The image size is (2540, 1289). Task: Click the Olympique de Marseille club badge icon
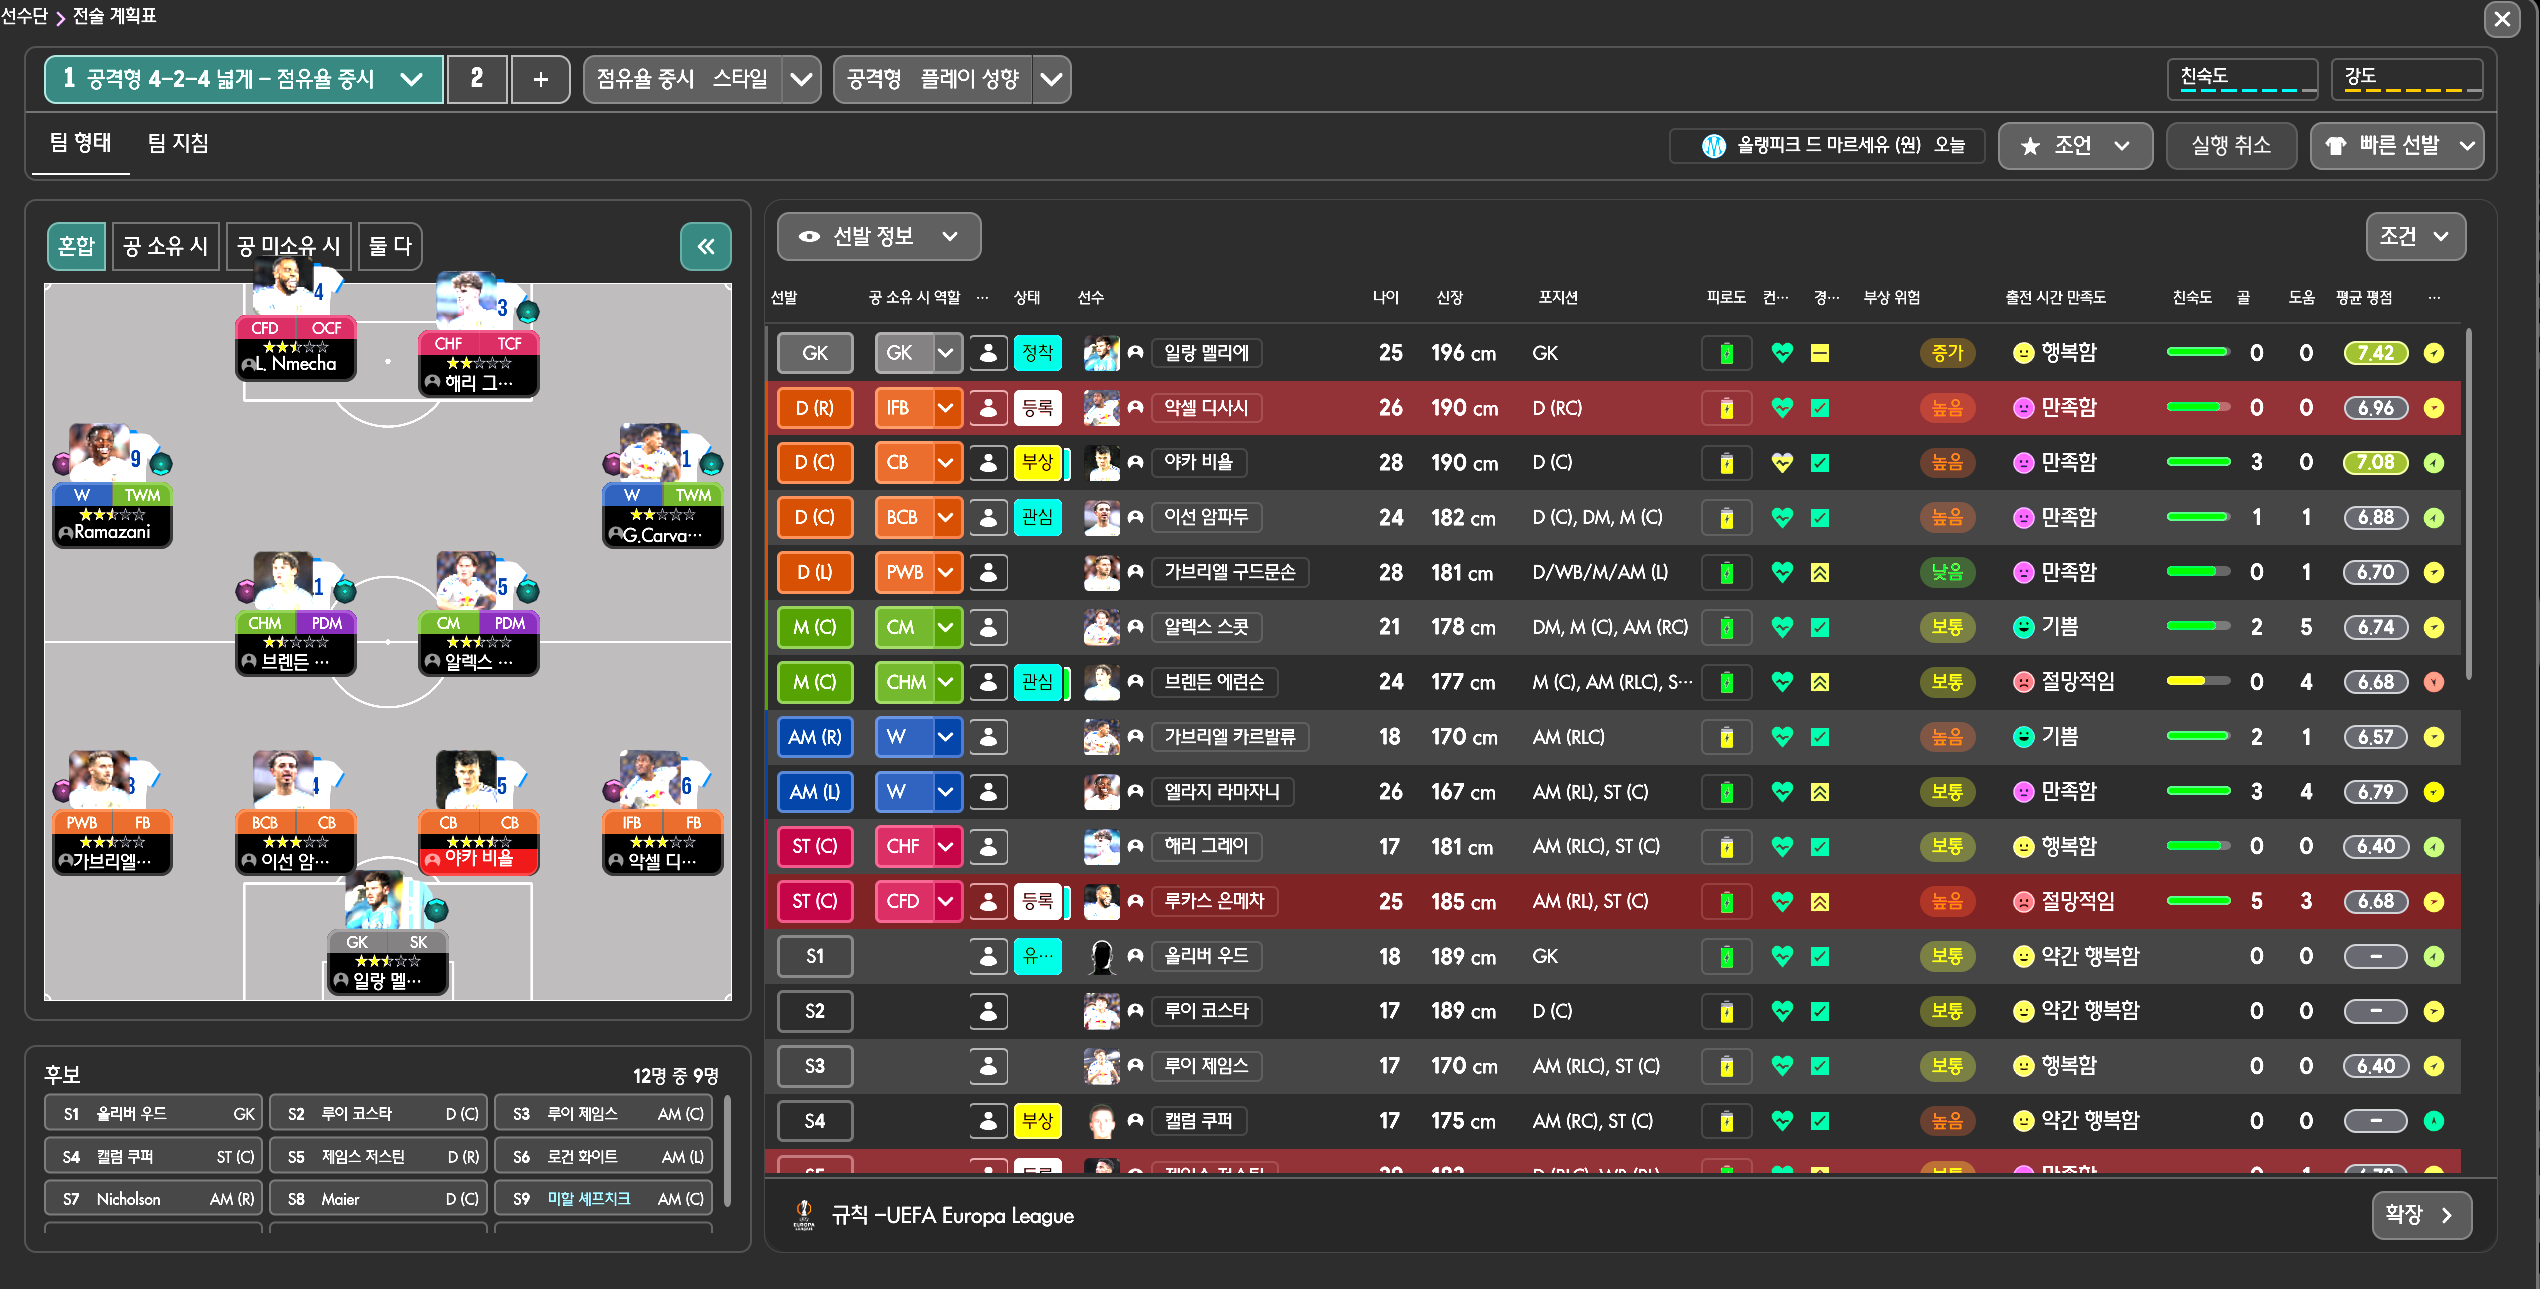pyautogui.click(x=1714, y=146)
